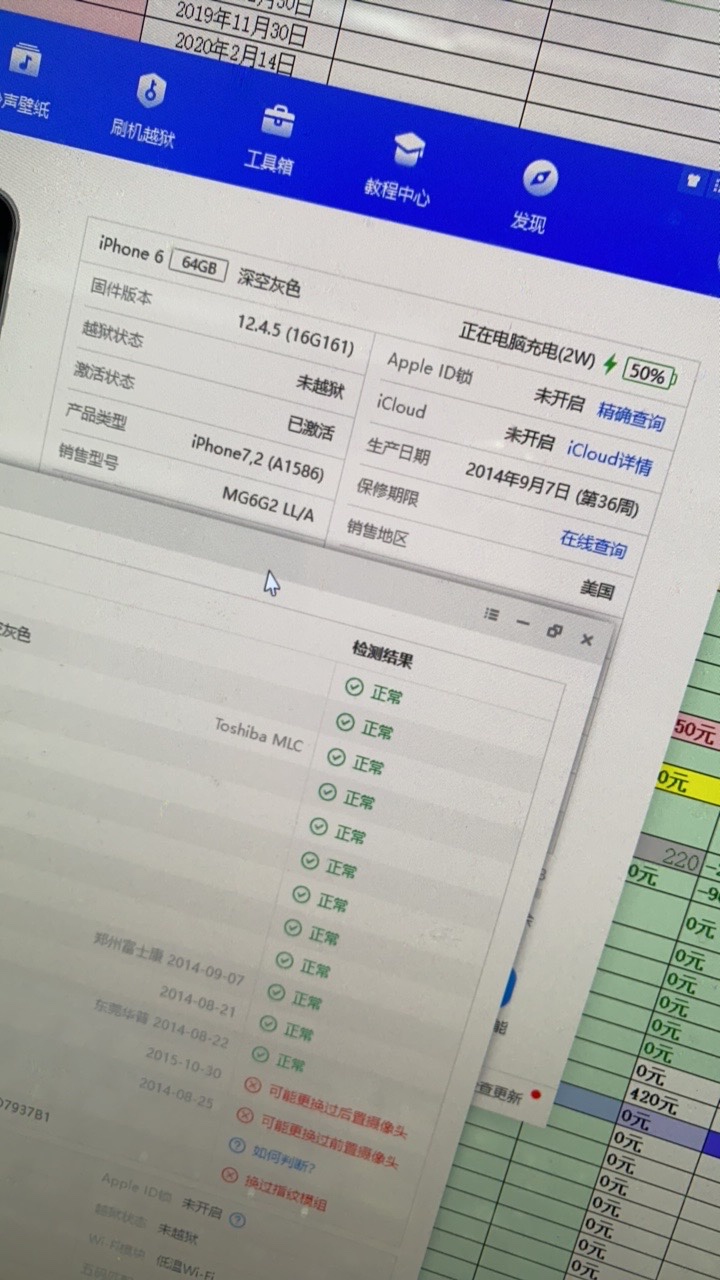Viewport: 720px width, 1280px height.
Task: Click production date 2014年9月7日 (第36周)
Action: (552, 488)
